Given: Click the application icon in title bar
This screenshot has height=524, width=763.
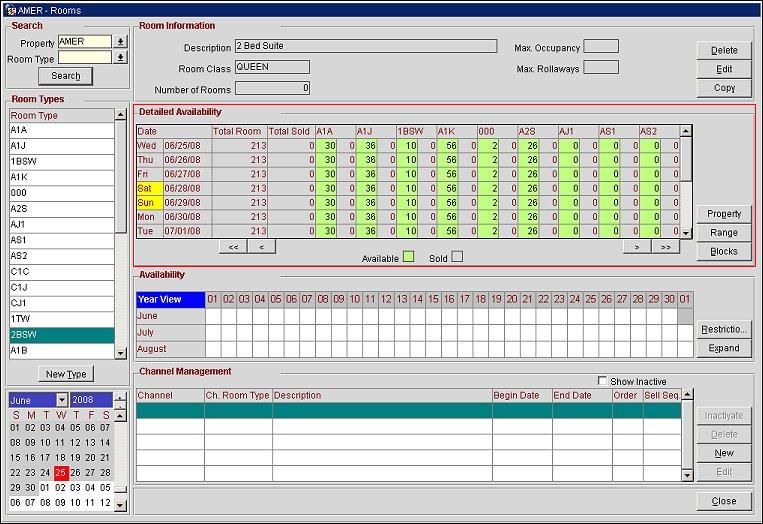Looking at the screenshot, I should coord(8,9).
